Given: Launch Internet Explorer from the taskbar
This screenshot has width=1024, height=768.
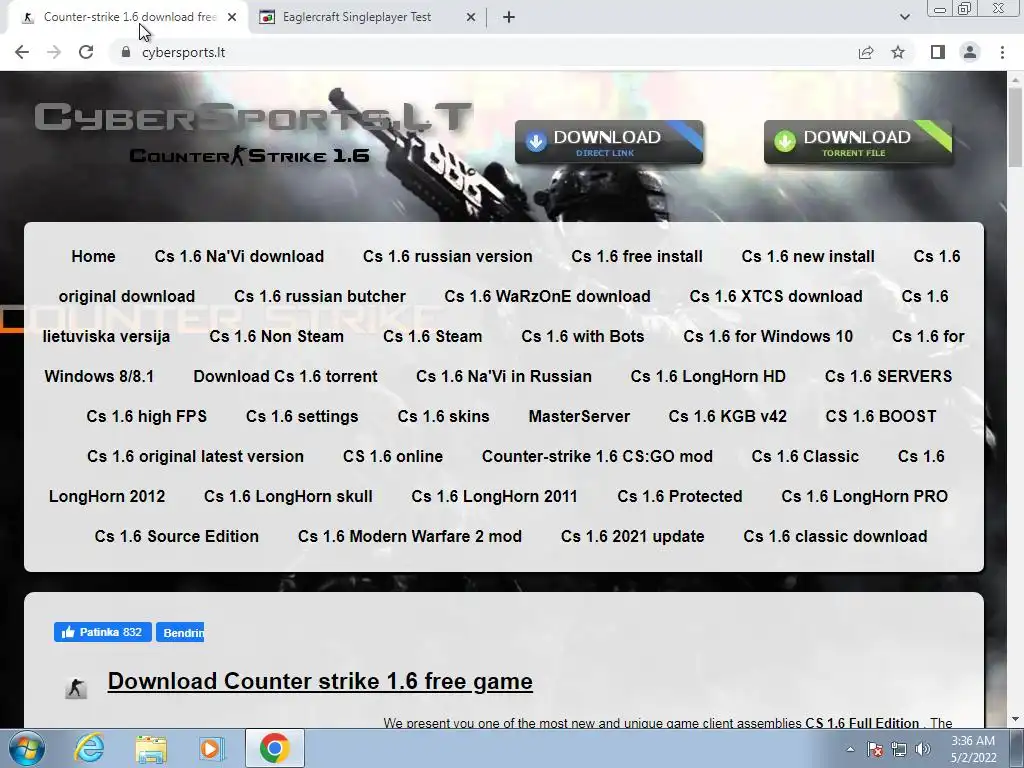Looking at the screenshot, I should click(89, 748).
